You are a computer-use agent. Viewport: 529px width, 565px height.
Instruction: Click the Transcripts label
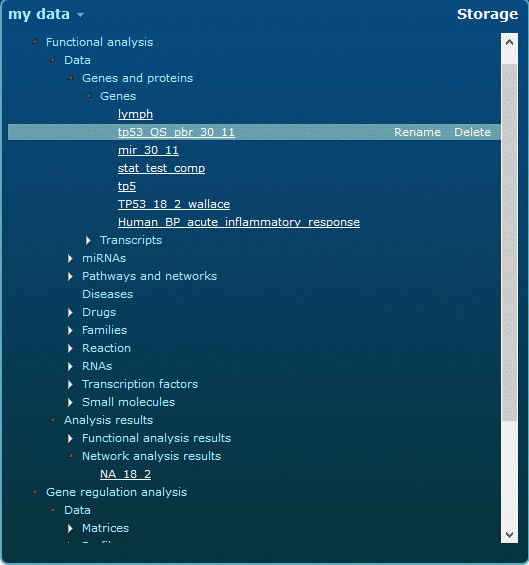[131, 240]
